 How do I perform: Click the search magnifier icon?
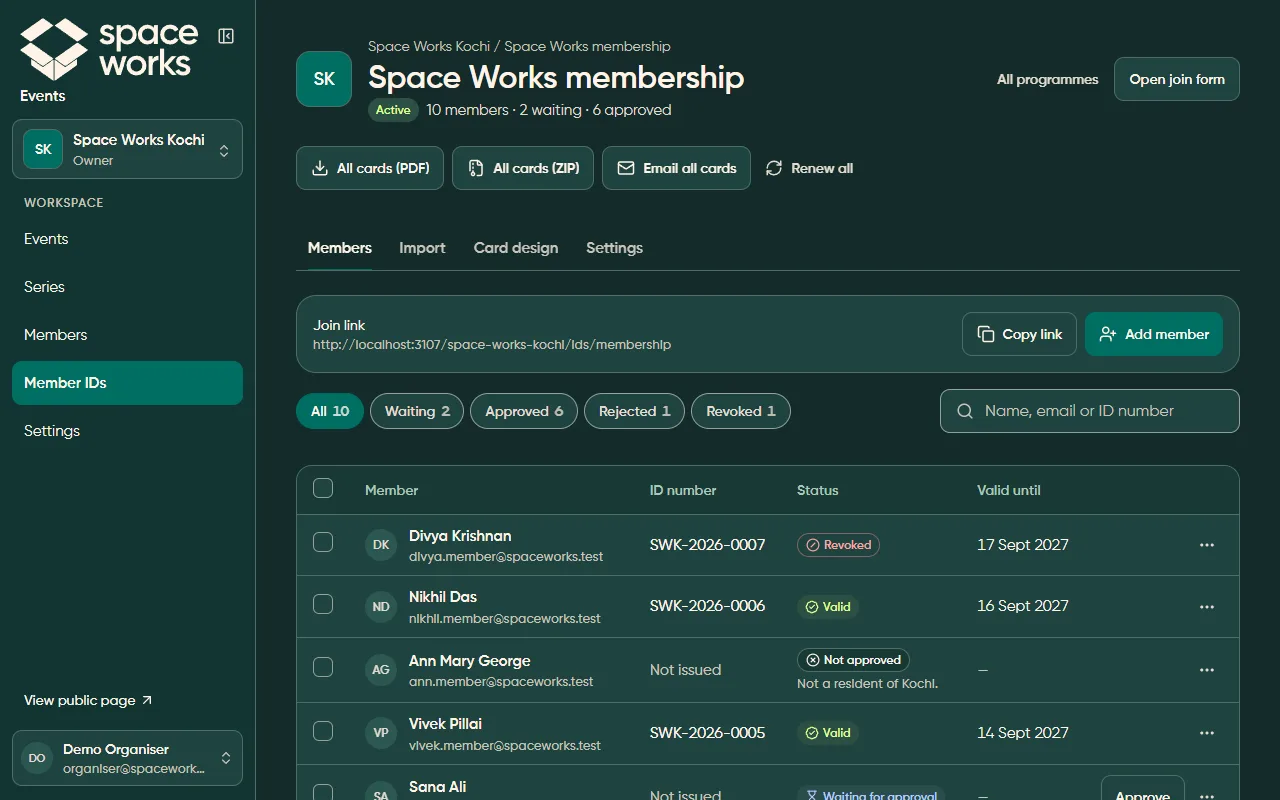point(965,411)
